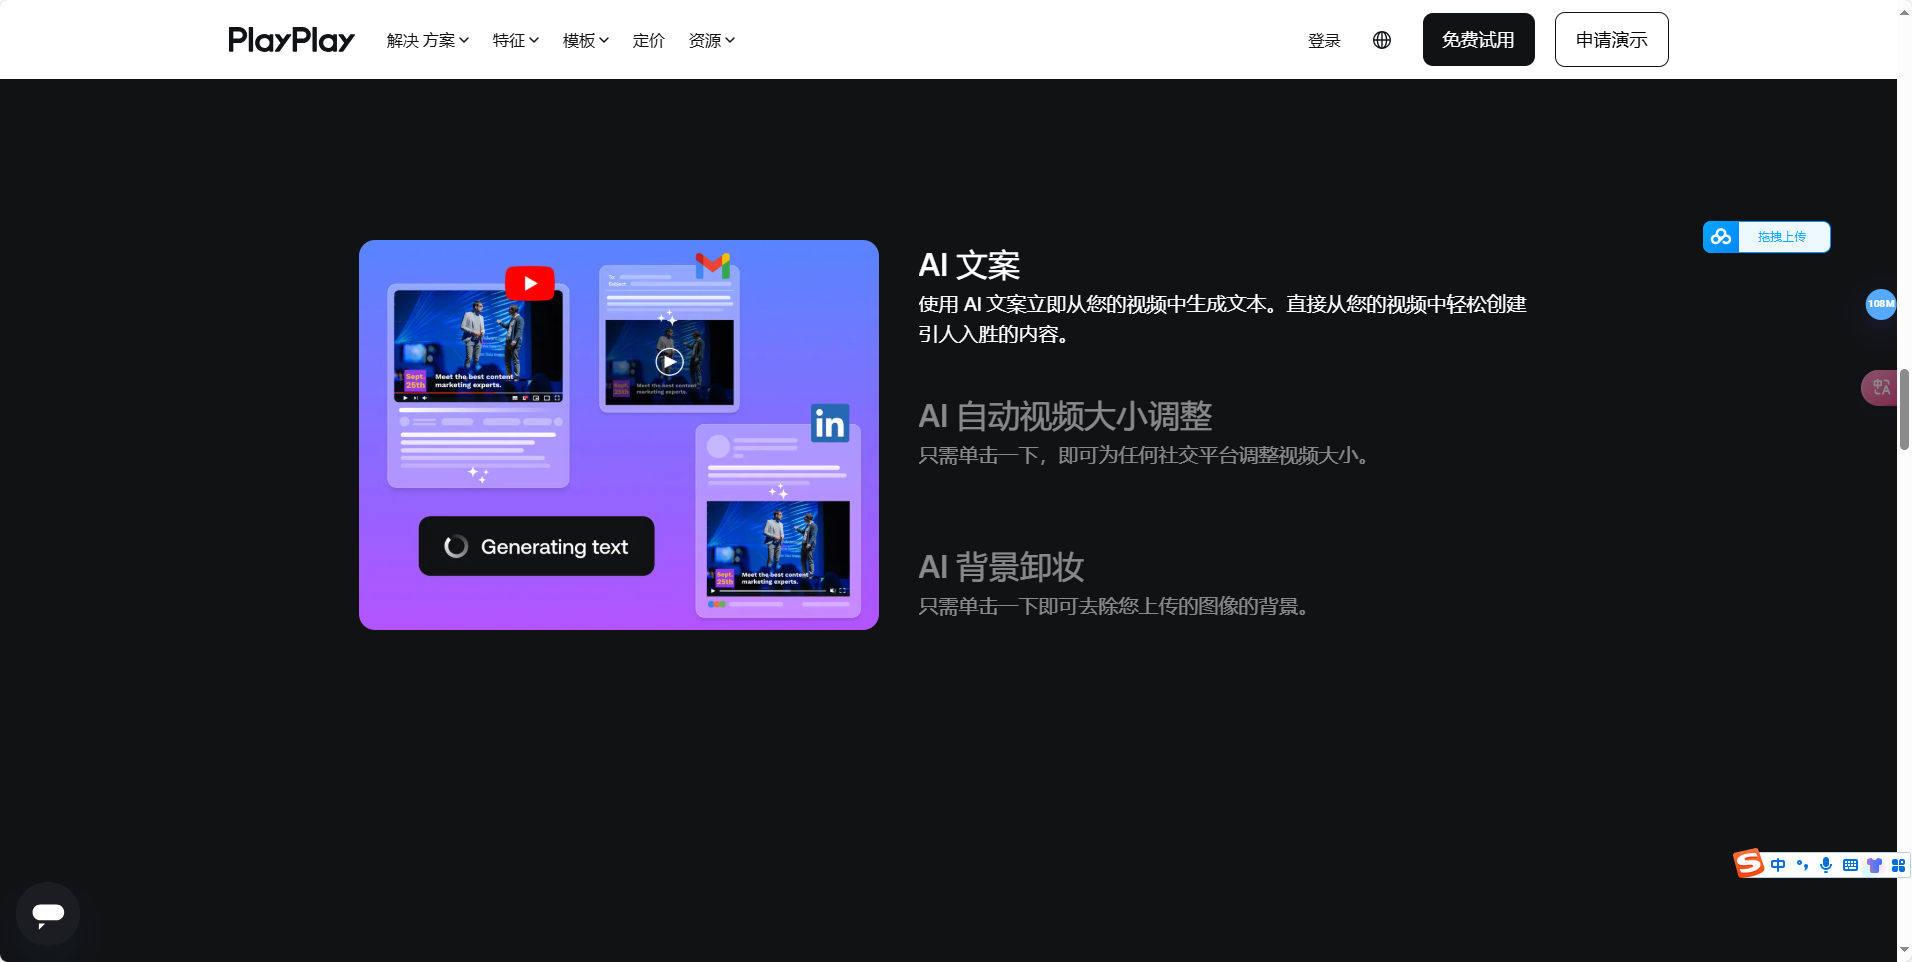Open the language globe selector
Screen dimensions: 1912x962
click(x=1382, y=40)
